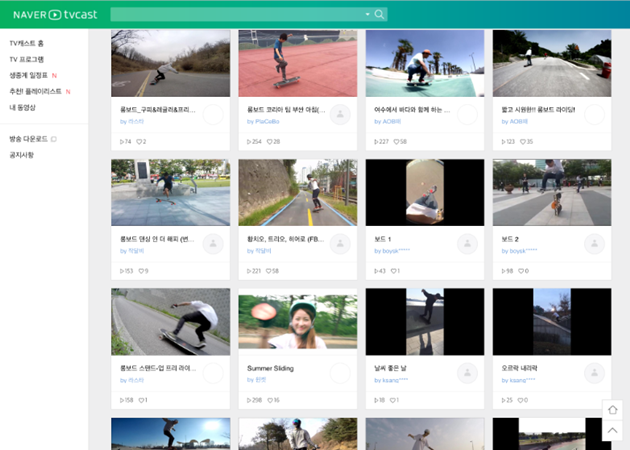Screen dimensions: 630x450
Task: Click the home icon at bottom right
Action: click(x=612, y=410)
